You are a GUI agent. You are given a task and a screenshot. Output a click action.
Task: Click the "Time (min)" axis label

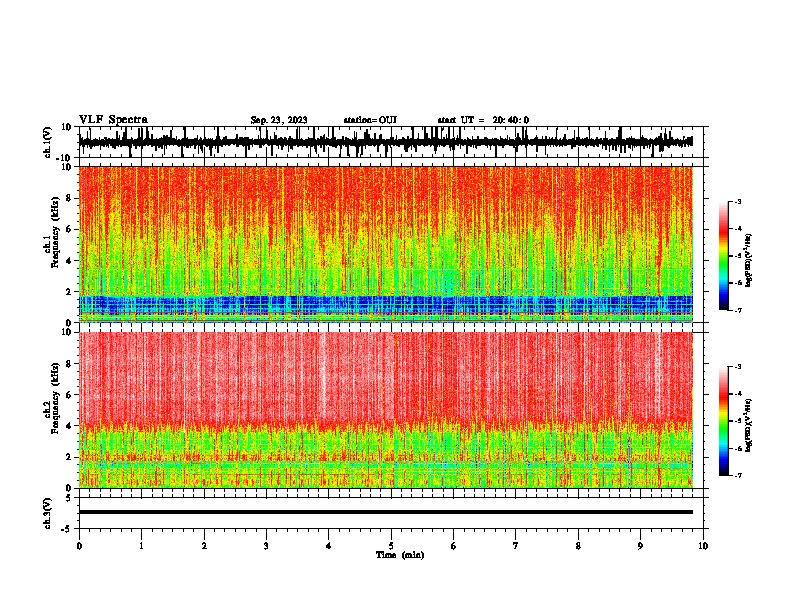400,555
